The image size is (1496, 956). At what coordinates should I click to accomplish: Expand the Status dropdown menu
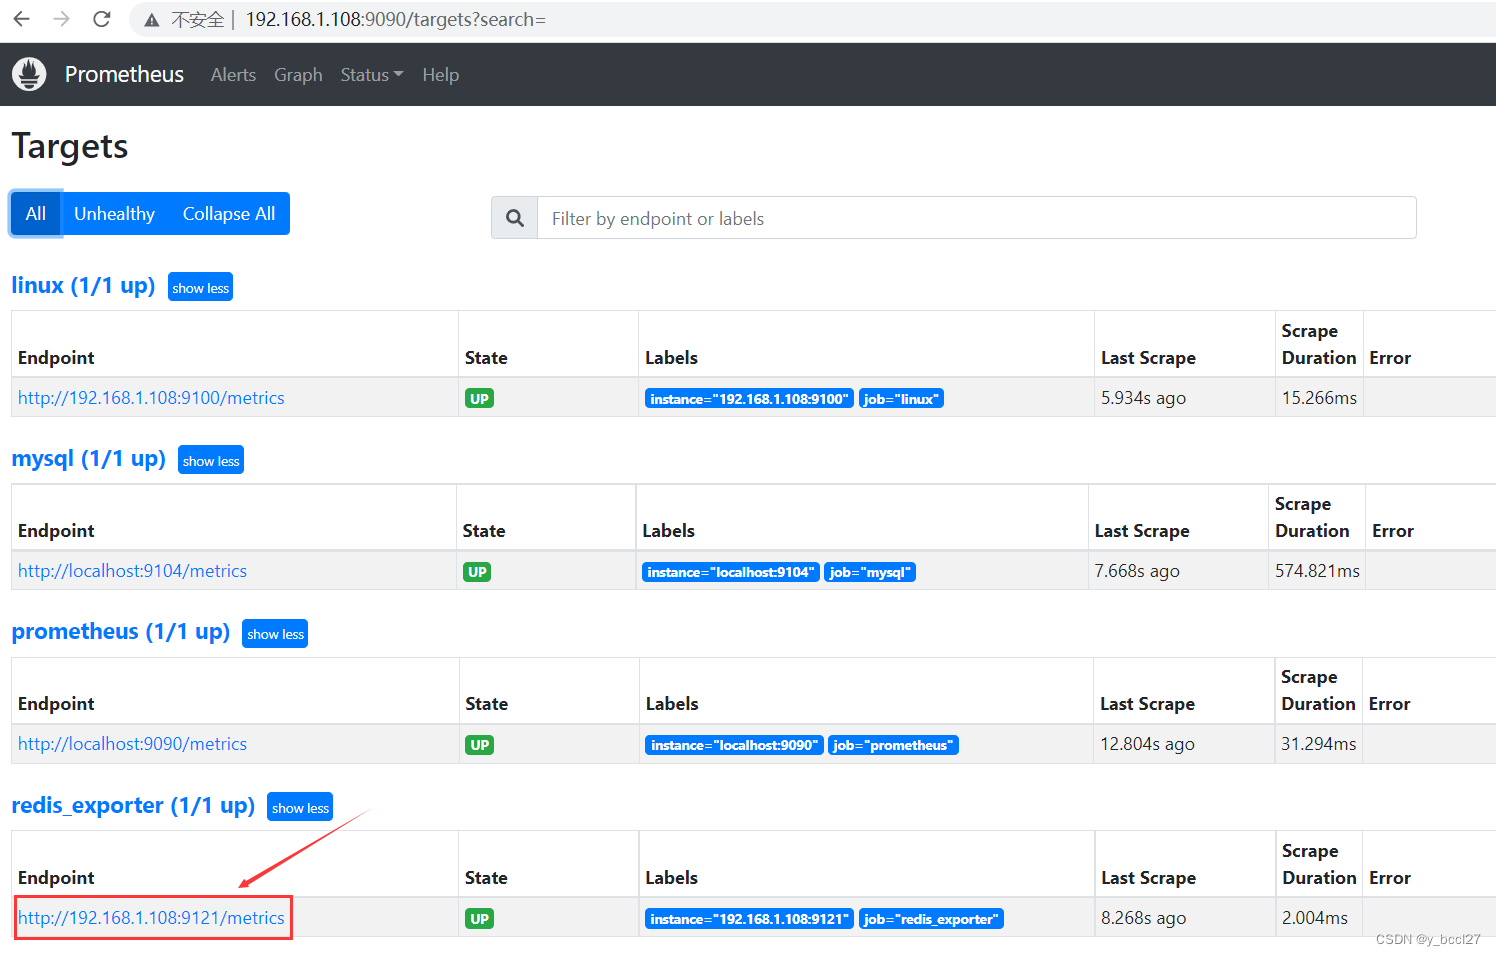click(371, 75)
